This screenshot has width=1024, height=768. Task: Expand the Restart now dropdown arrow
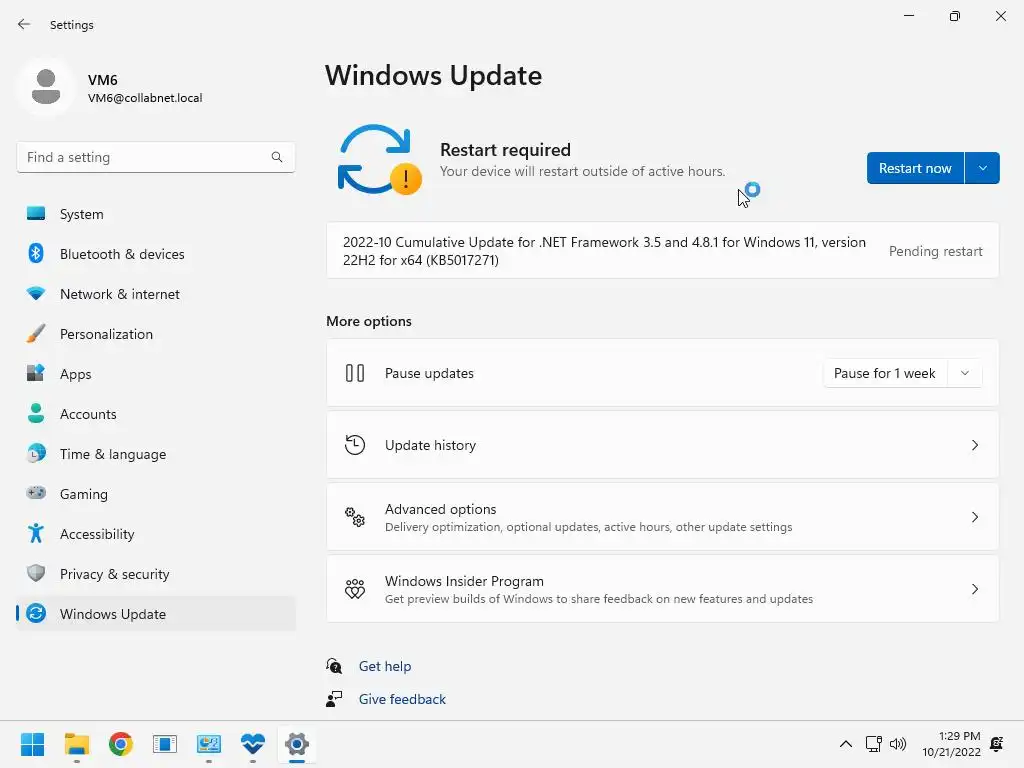[982, 168]
